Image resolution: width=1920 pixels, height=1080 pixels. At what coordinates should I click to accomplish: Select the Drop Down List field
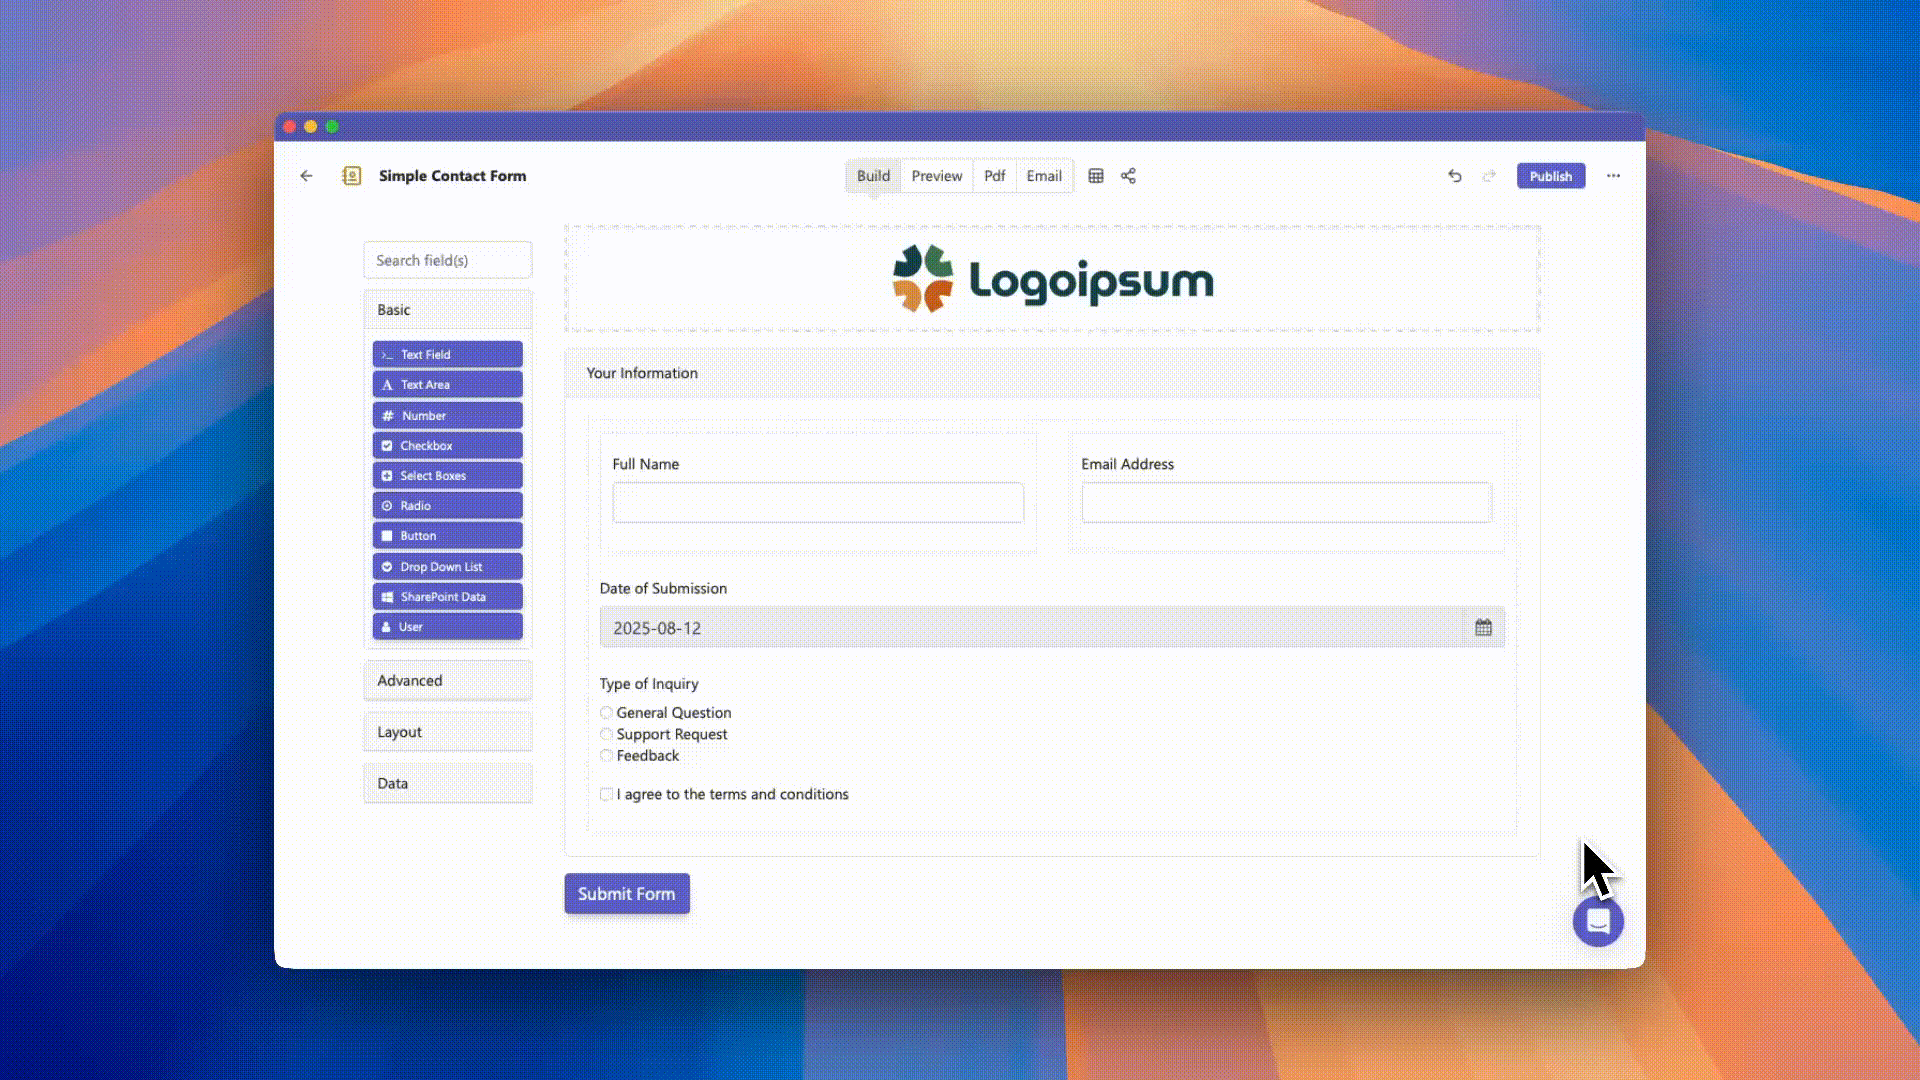(x=448, y=566)
